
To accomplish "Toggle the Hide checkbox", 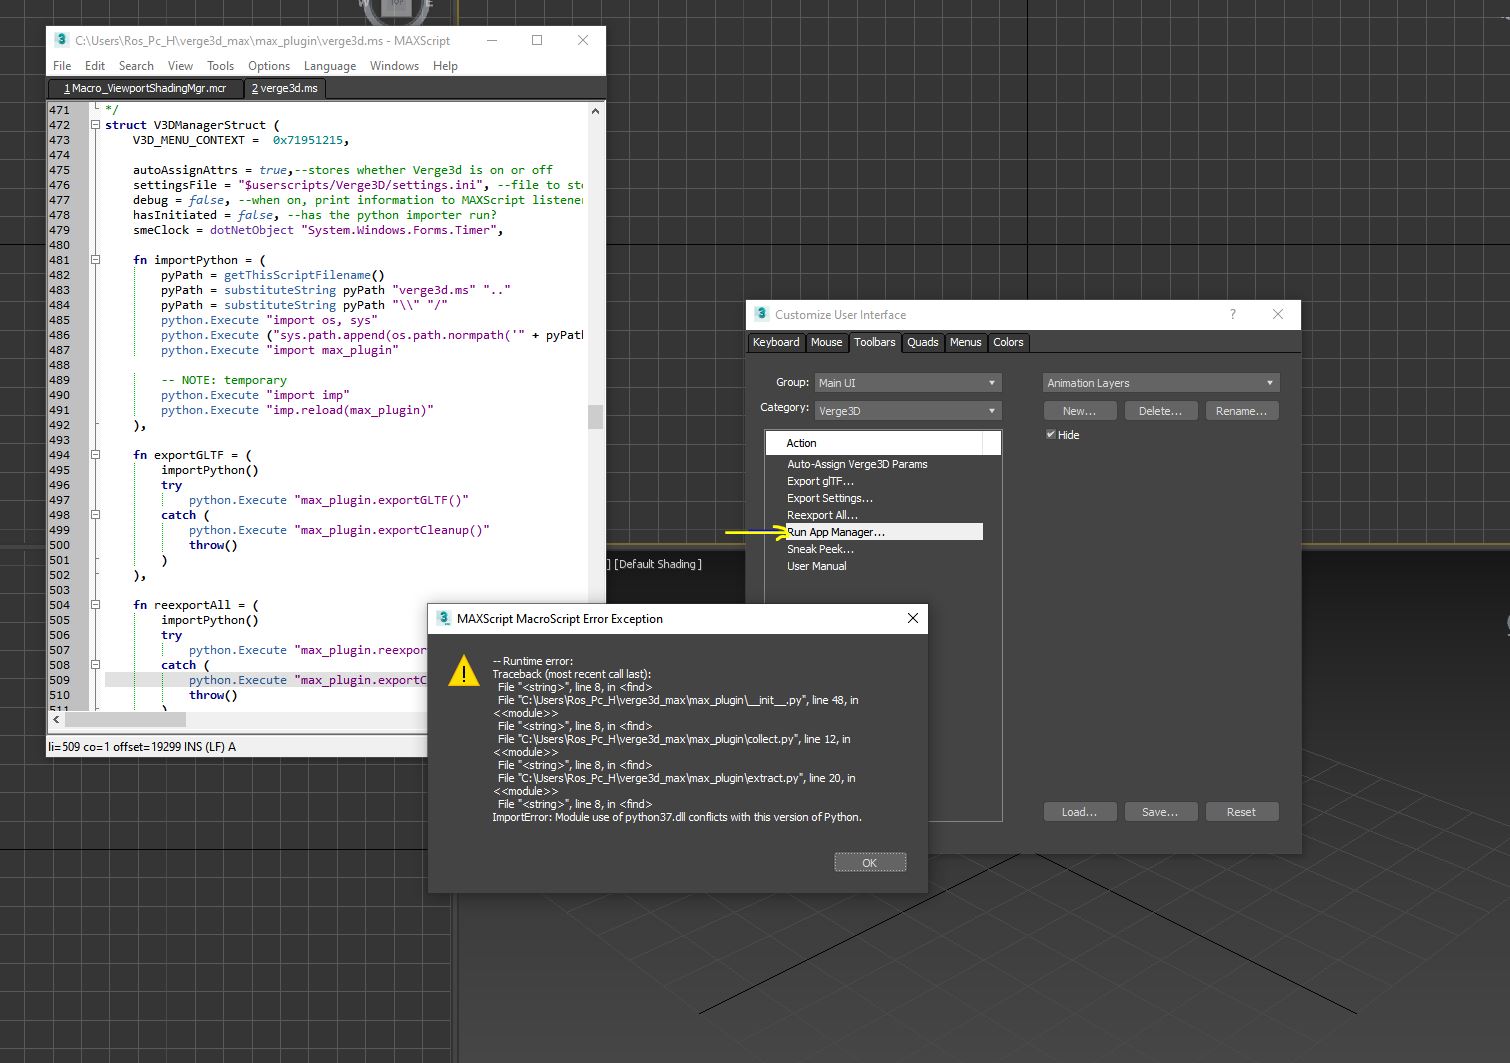I will pyautogui.click(x=1051, y=435).
